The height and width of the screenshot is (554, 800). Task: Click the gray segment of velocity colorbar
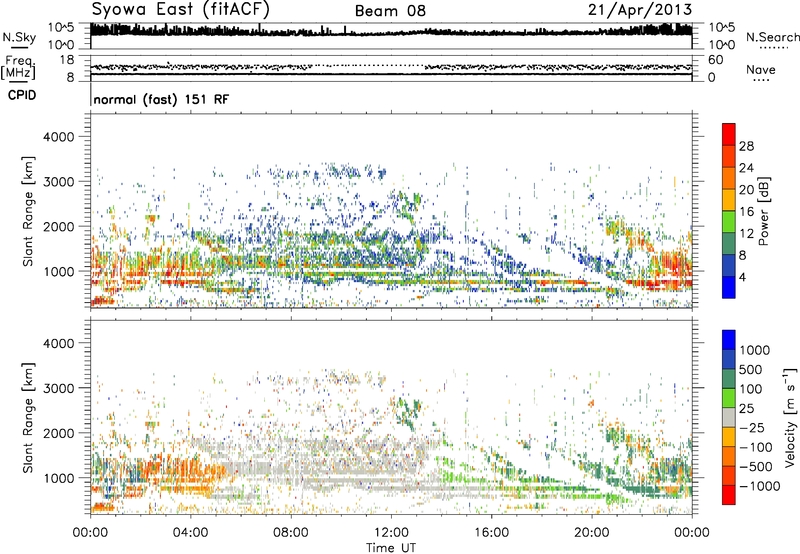[729, 418]
